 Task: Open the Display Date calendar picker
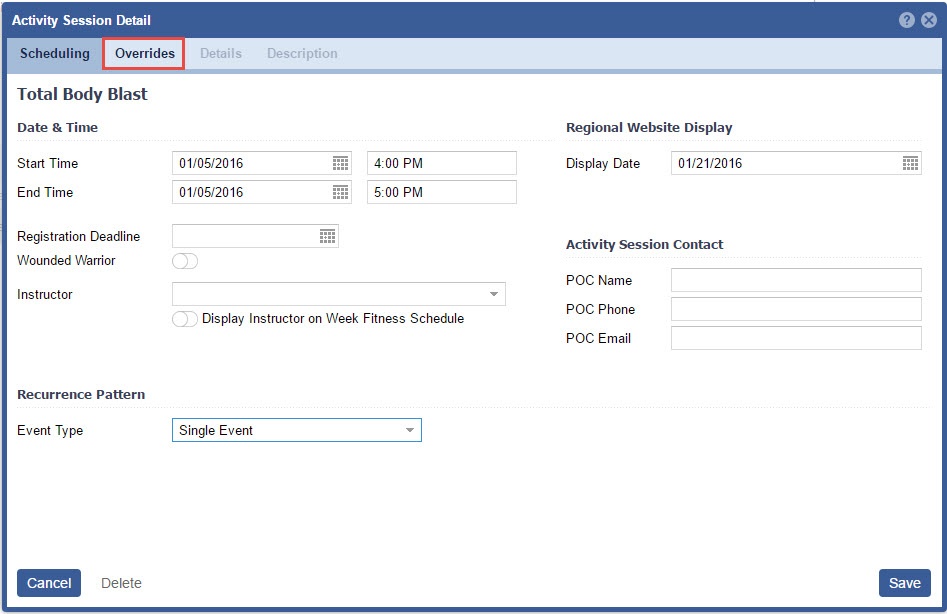(910, 163)
